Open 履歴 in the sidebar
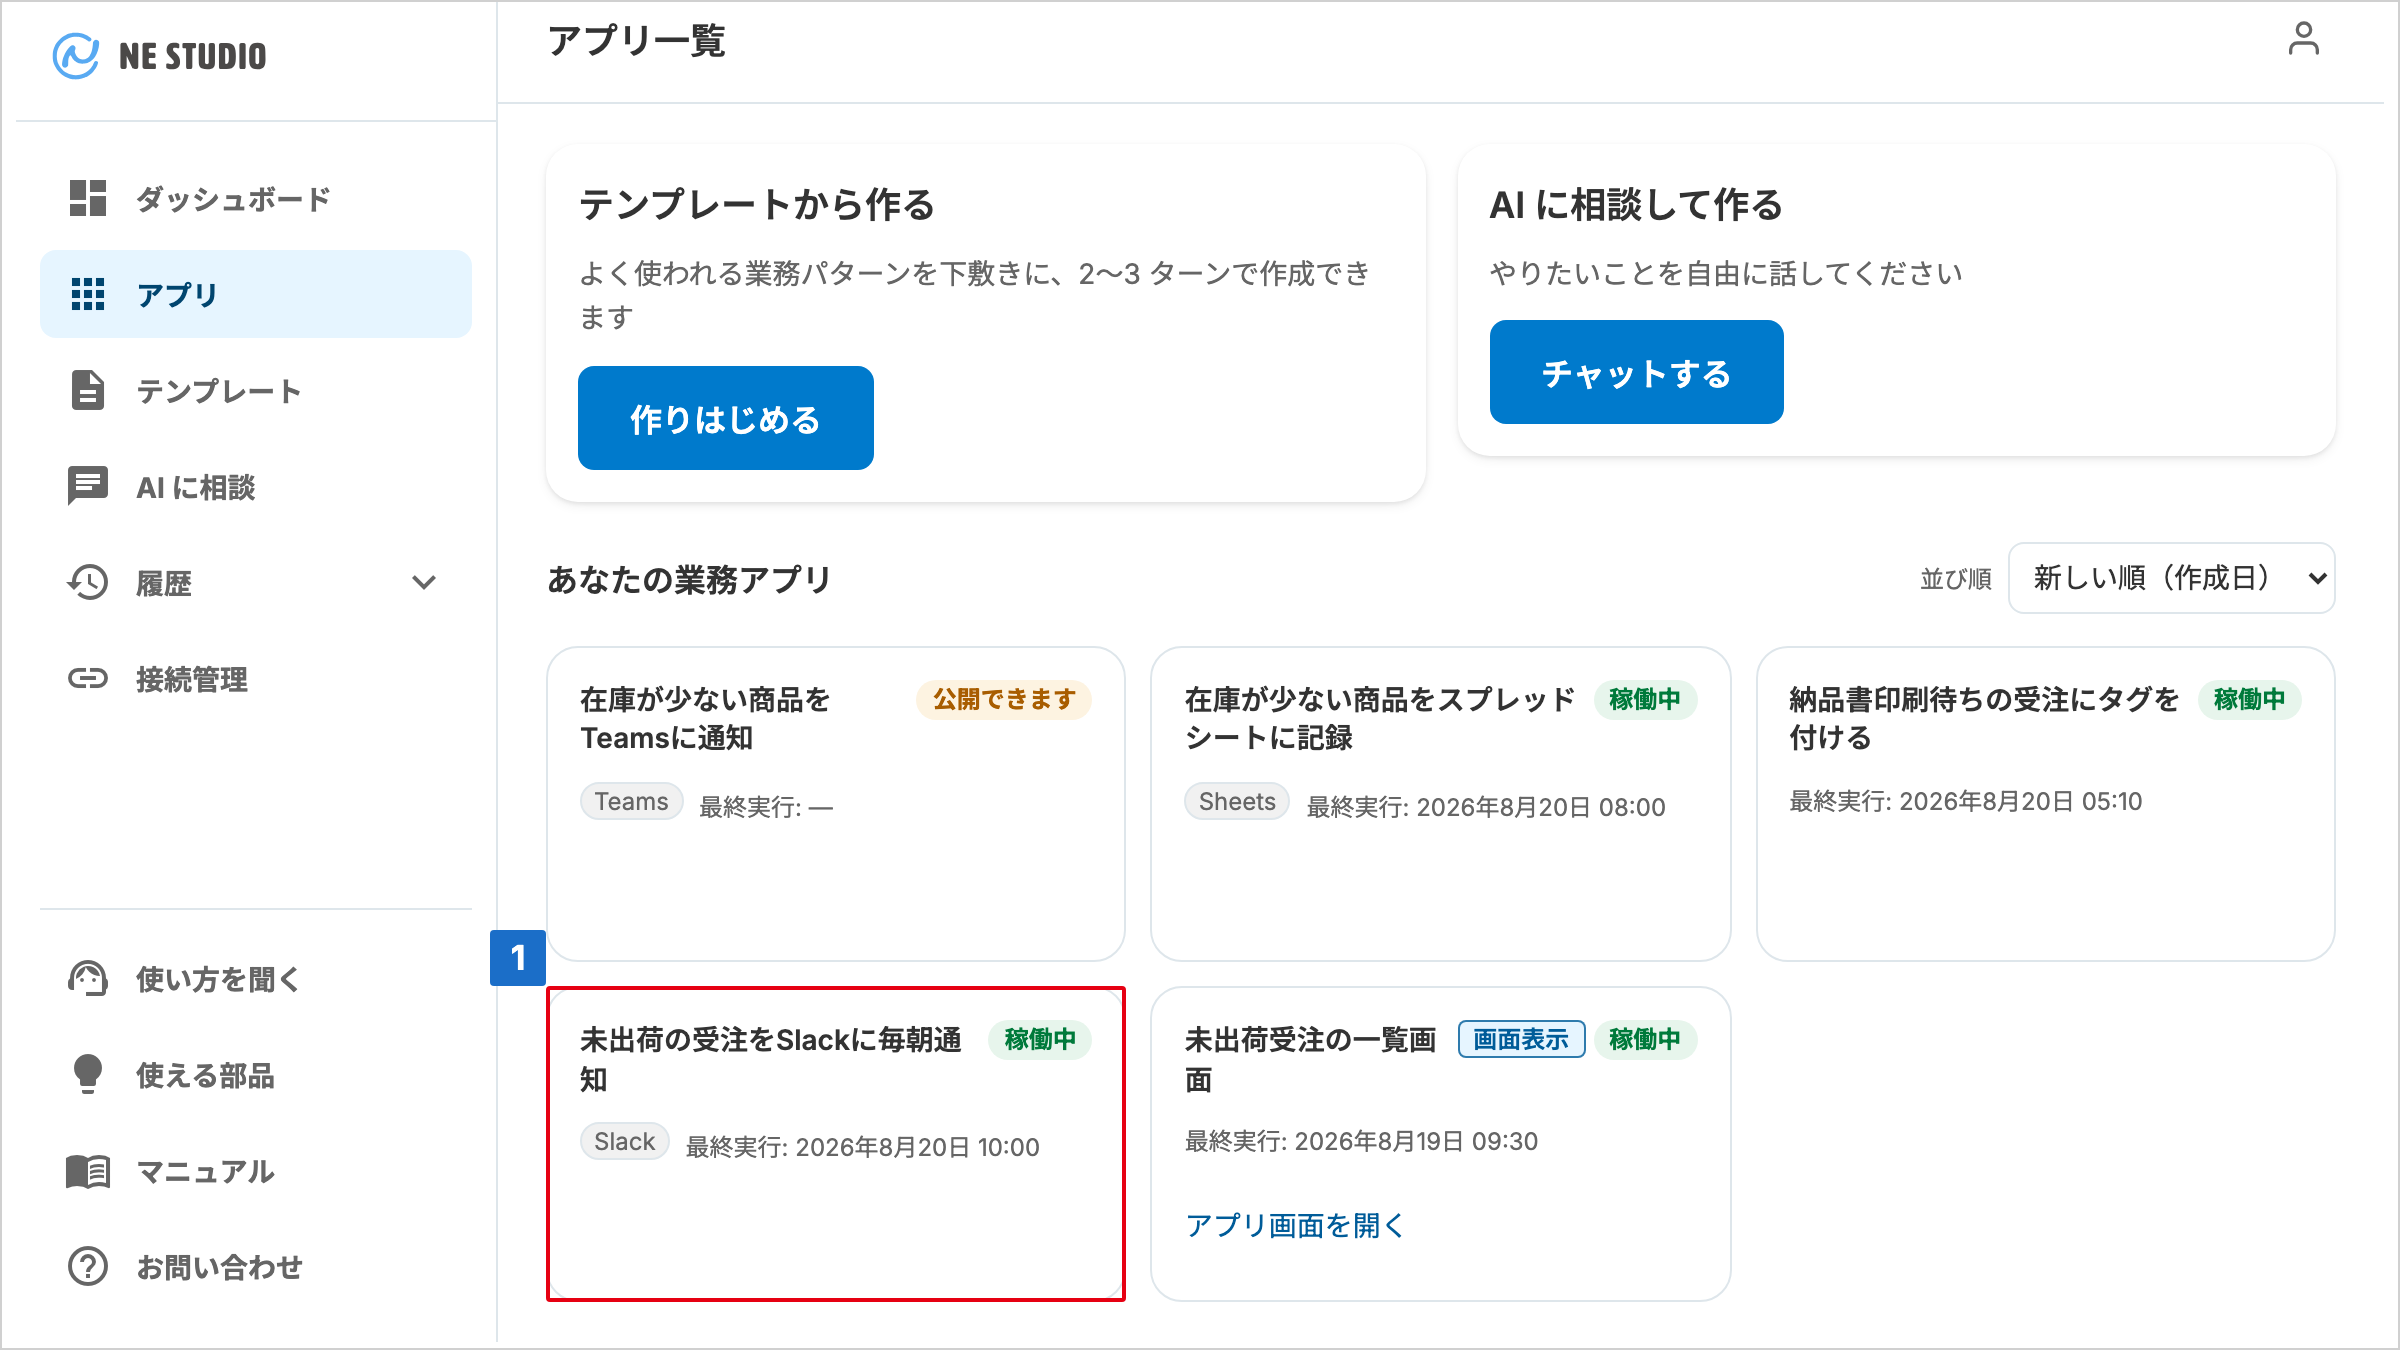 coord(256,582)
